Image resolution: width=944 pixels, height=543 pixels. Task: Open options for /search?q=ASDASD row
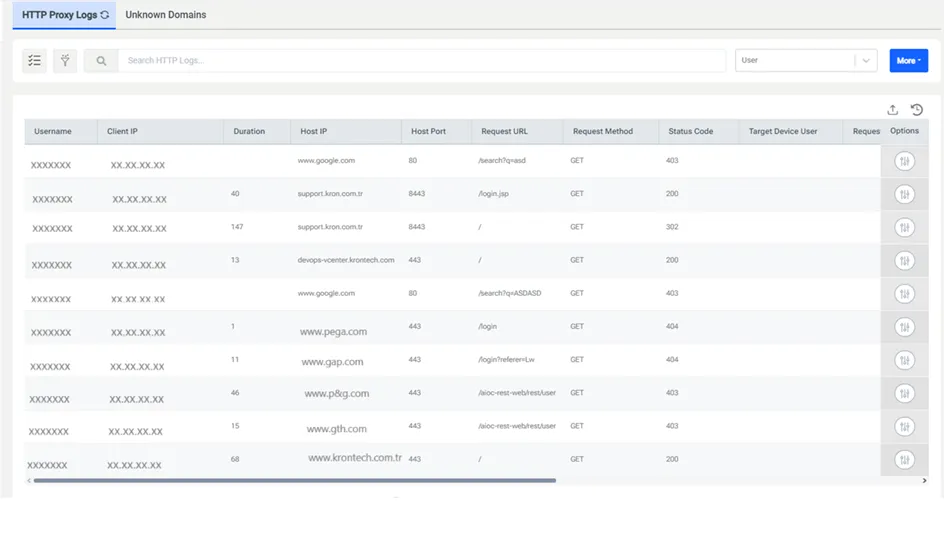pos(904,294)
